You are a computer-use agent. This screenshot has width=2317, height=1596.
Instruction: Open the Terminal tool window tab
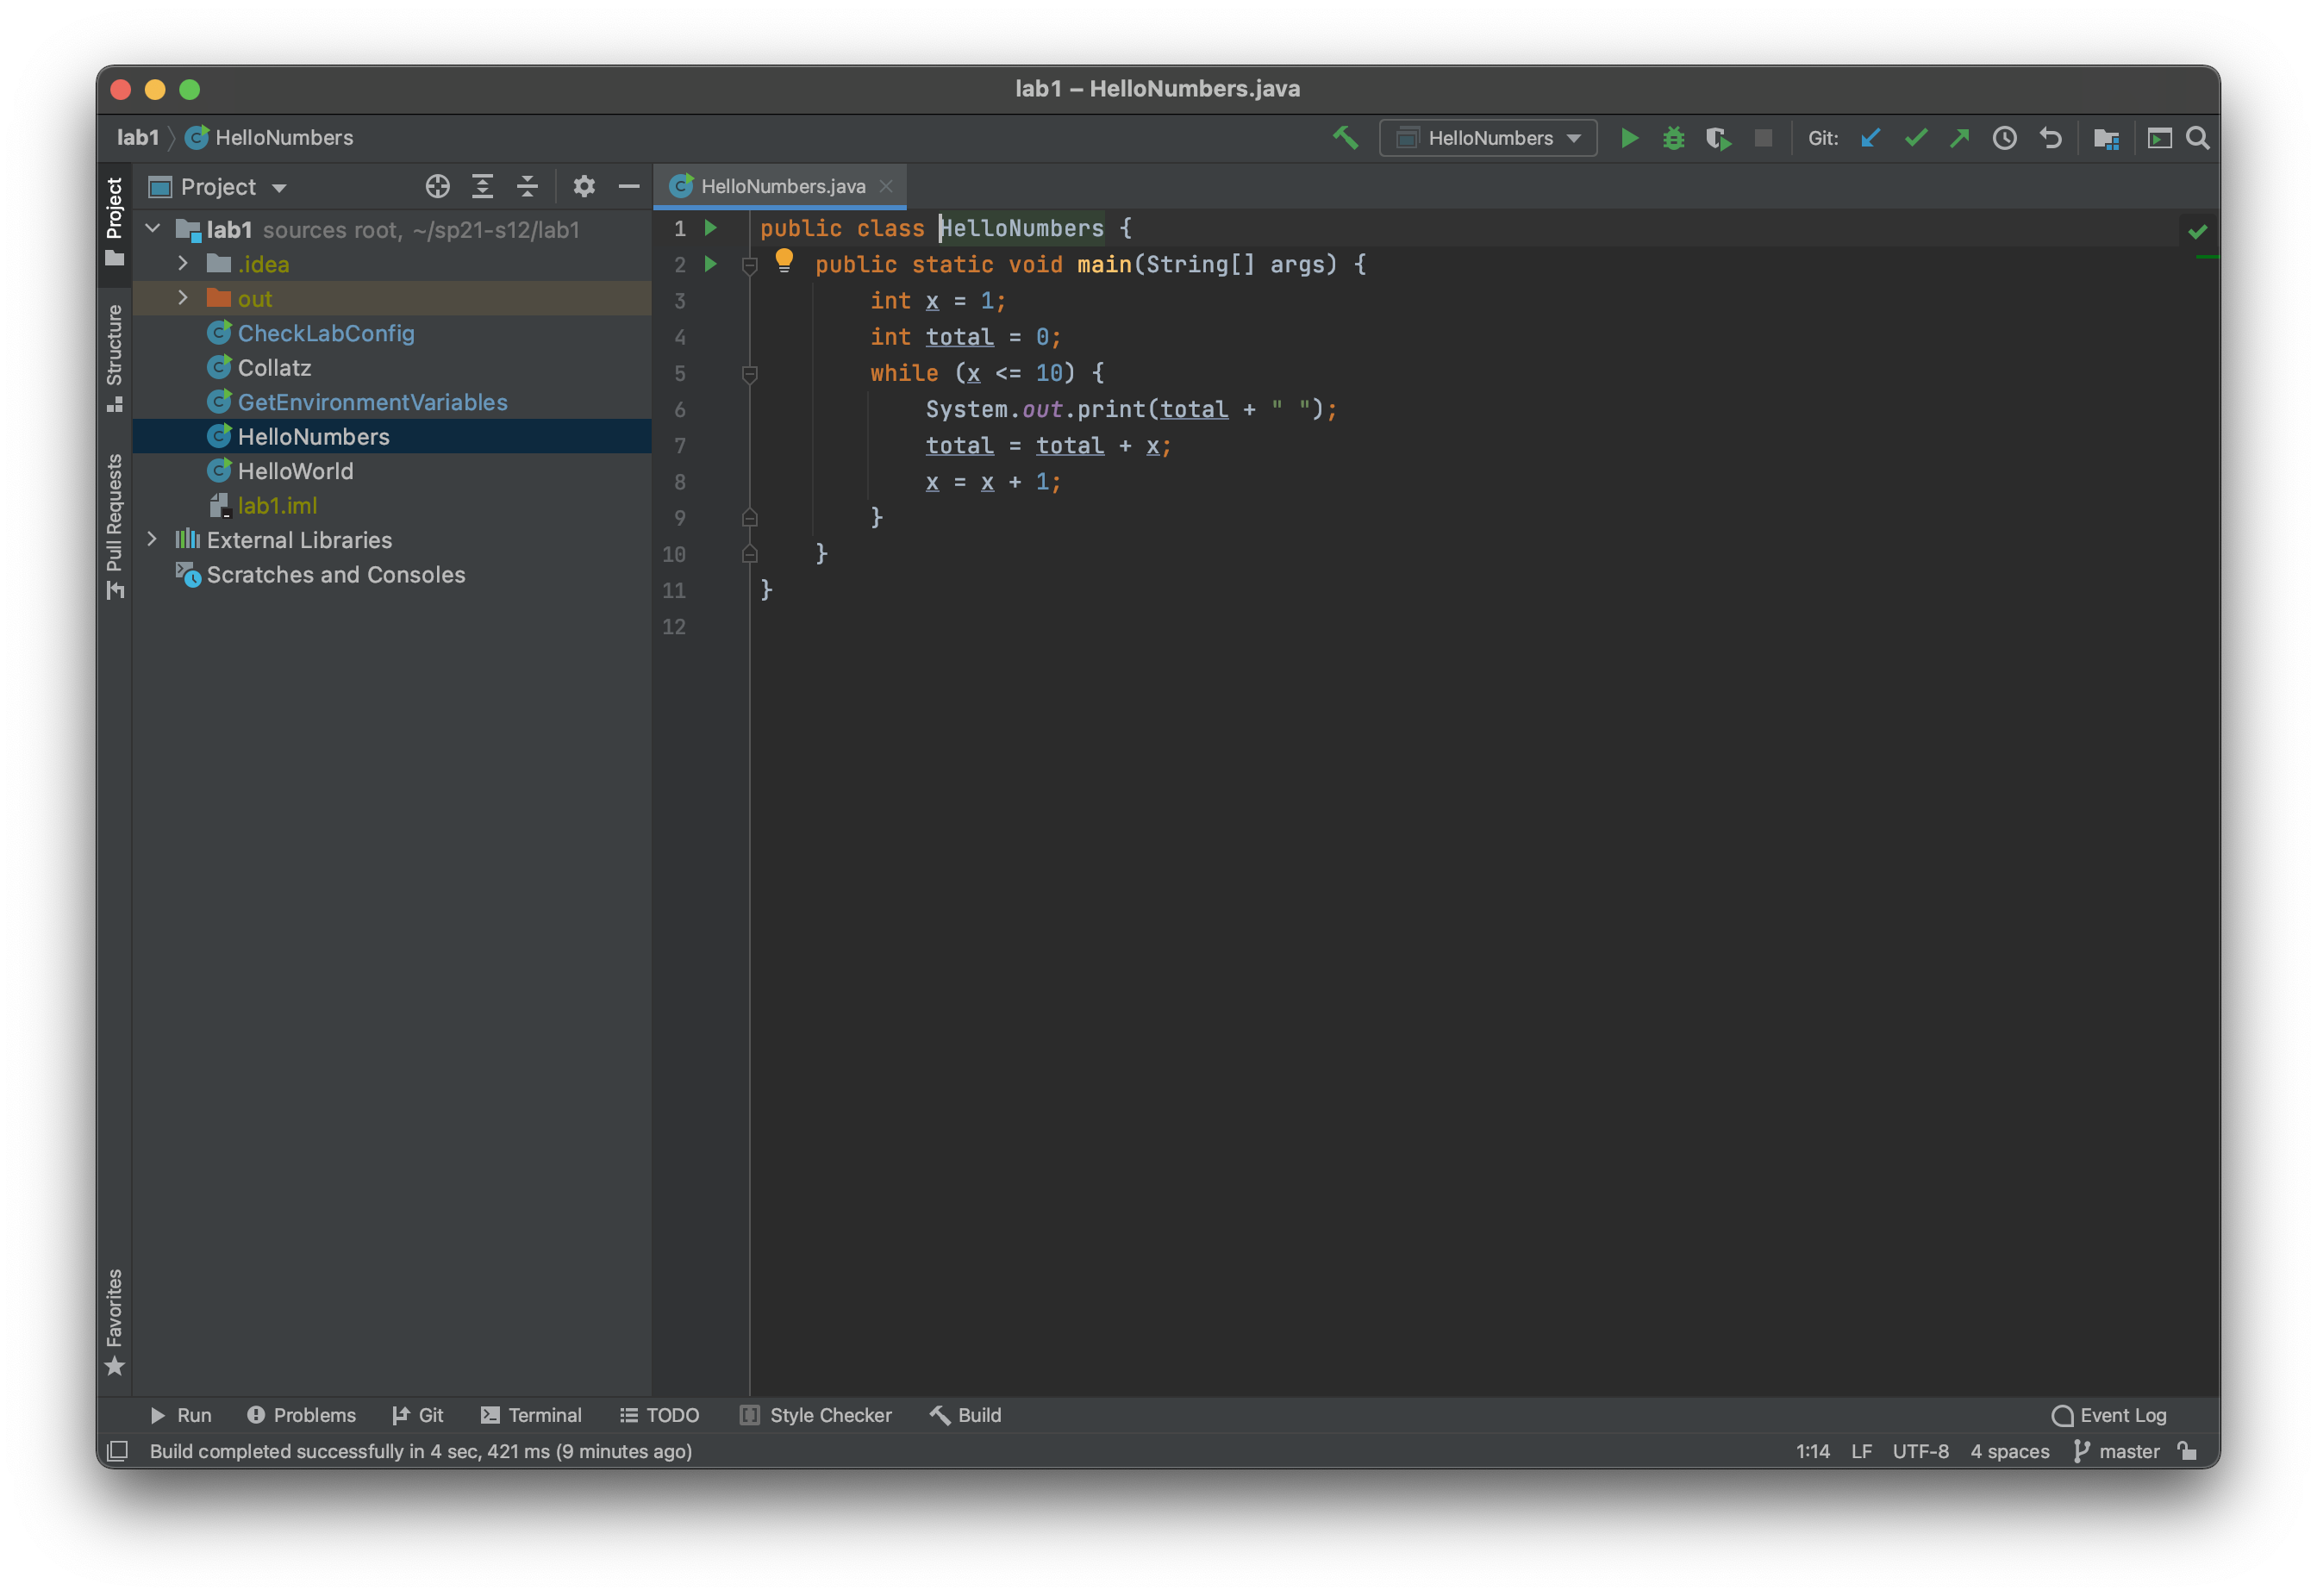533,1415
